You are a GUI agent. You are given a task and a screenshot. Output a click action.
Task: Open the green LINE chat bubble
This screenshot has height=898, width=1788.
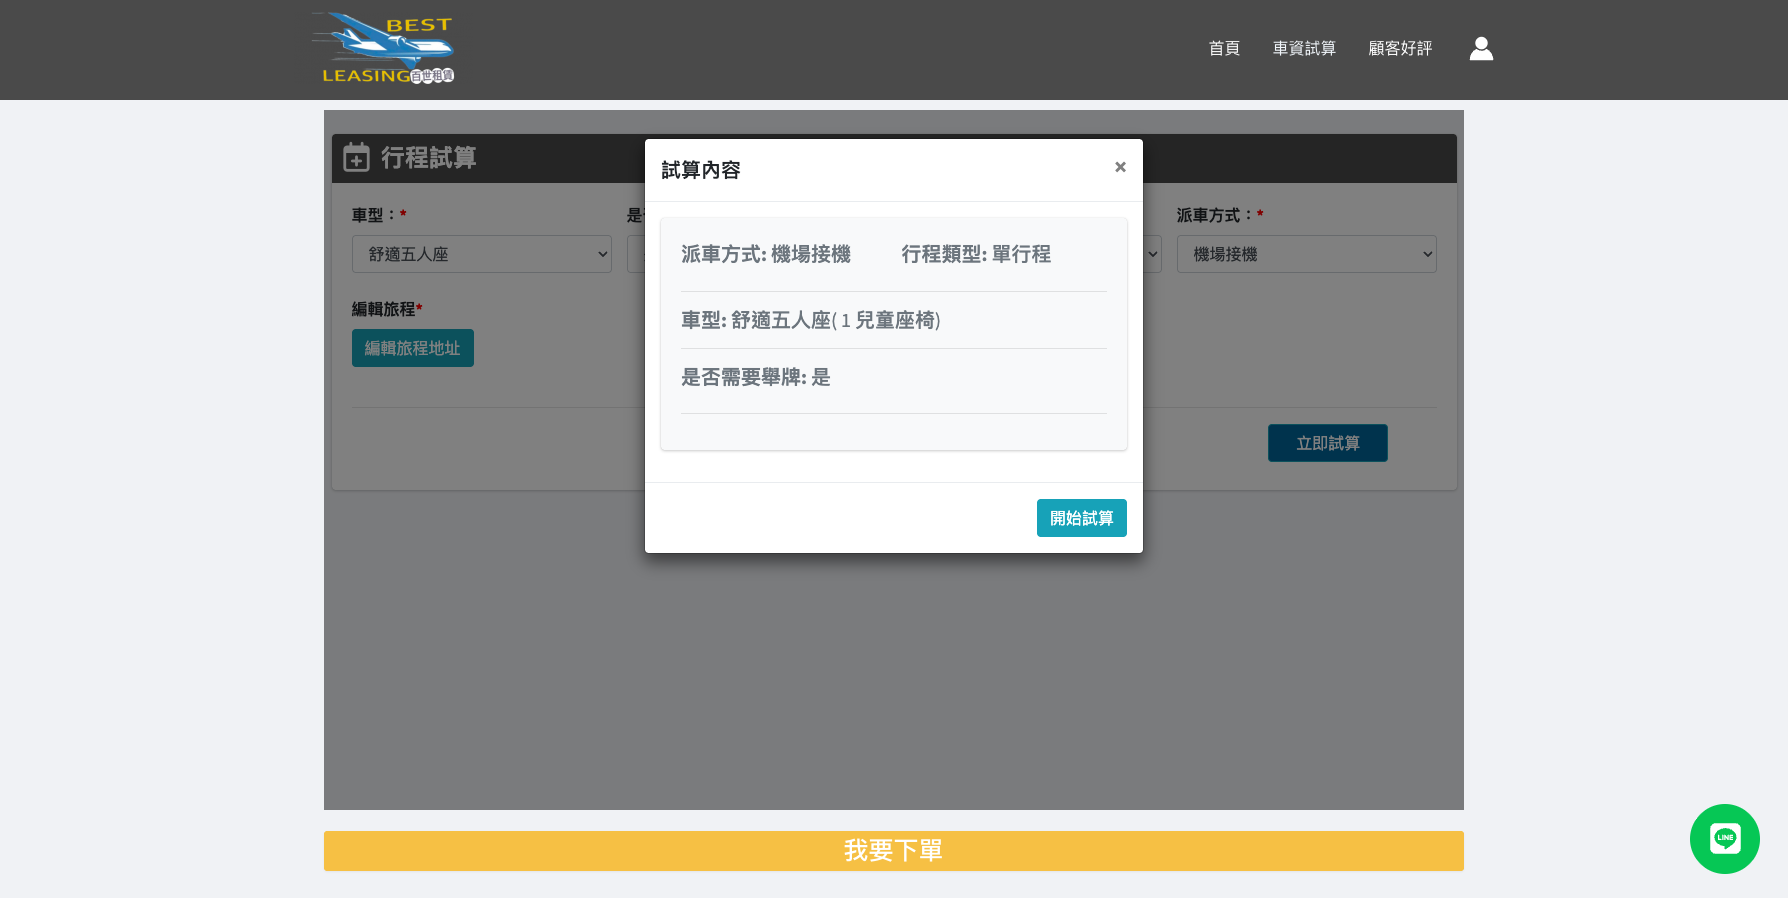point(1724,838)
